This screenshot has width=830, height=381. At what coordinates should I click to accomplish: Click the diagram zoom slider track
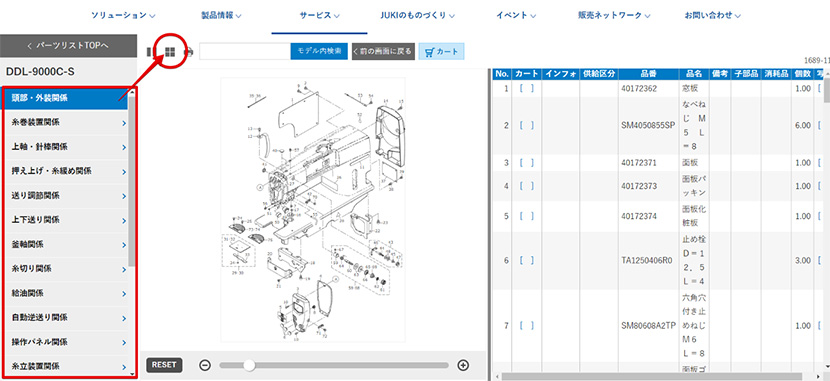pyautogui.click(x=334, y=365)
